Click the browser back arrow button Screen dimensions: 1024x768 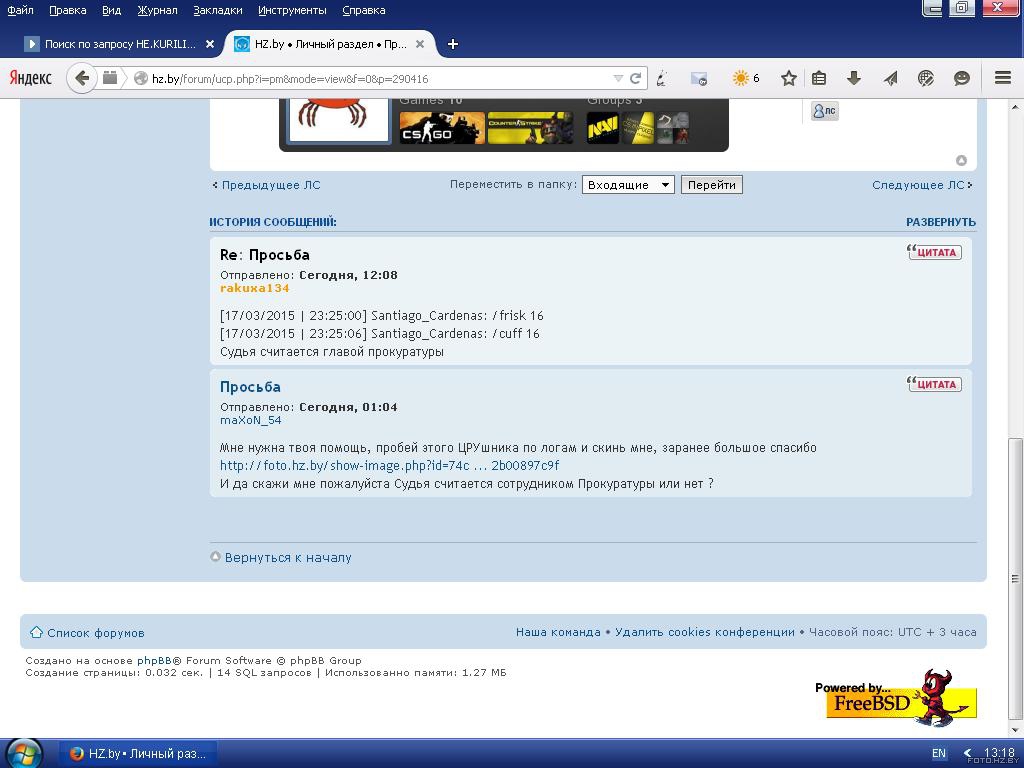coord(82,78)
